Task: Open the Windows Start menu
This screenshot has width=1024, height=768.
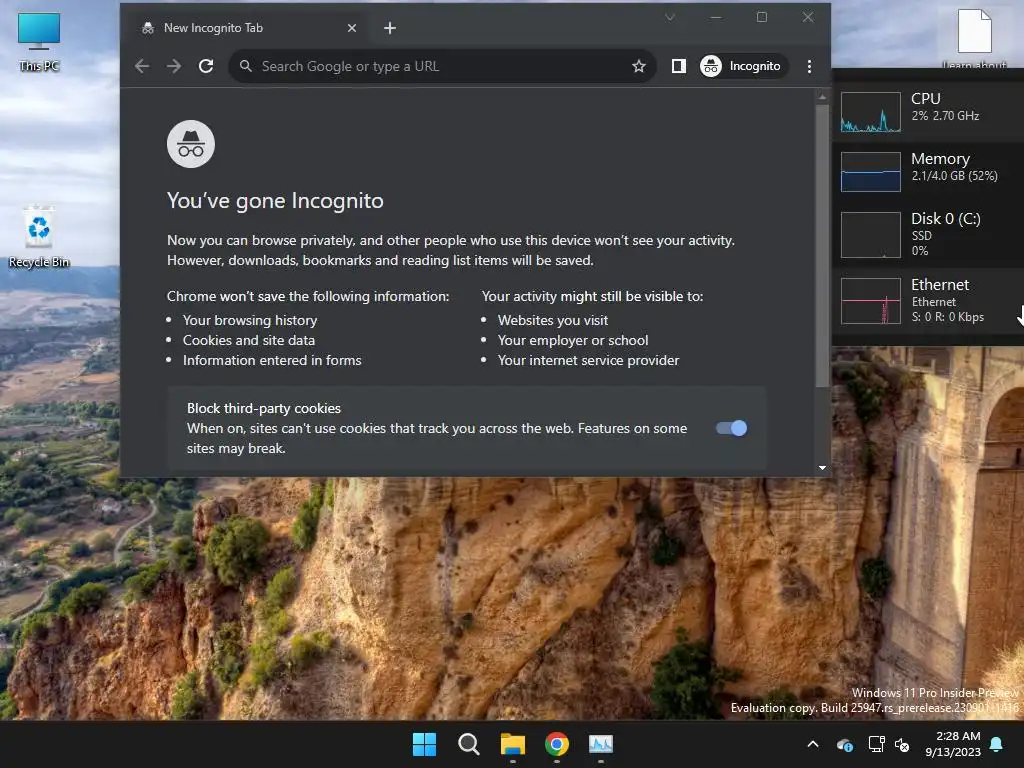Action: [x=424, y=744]
